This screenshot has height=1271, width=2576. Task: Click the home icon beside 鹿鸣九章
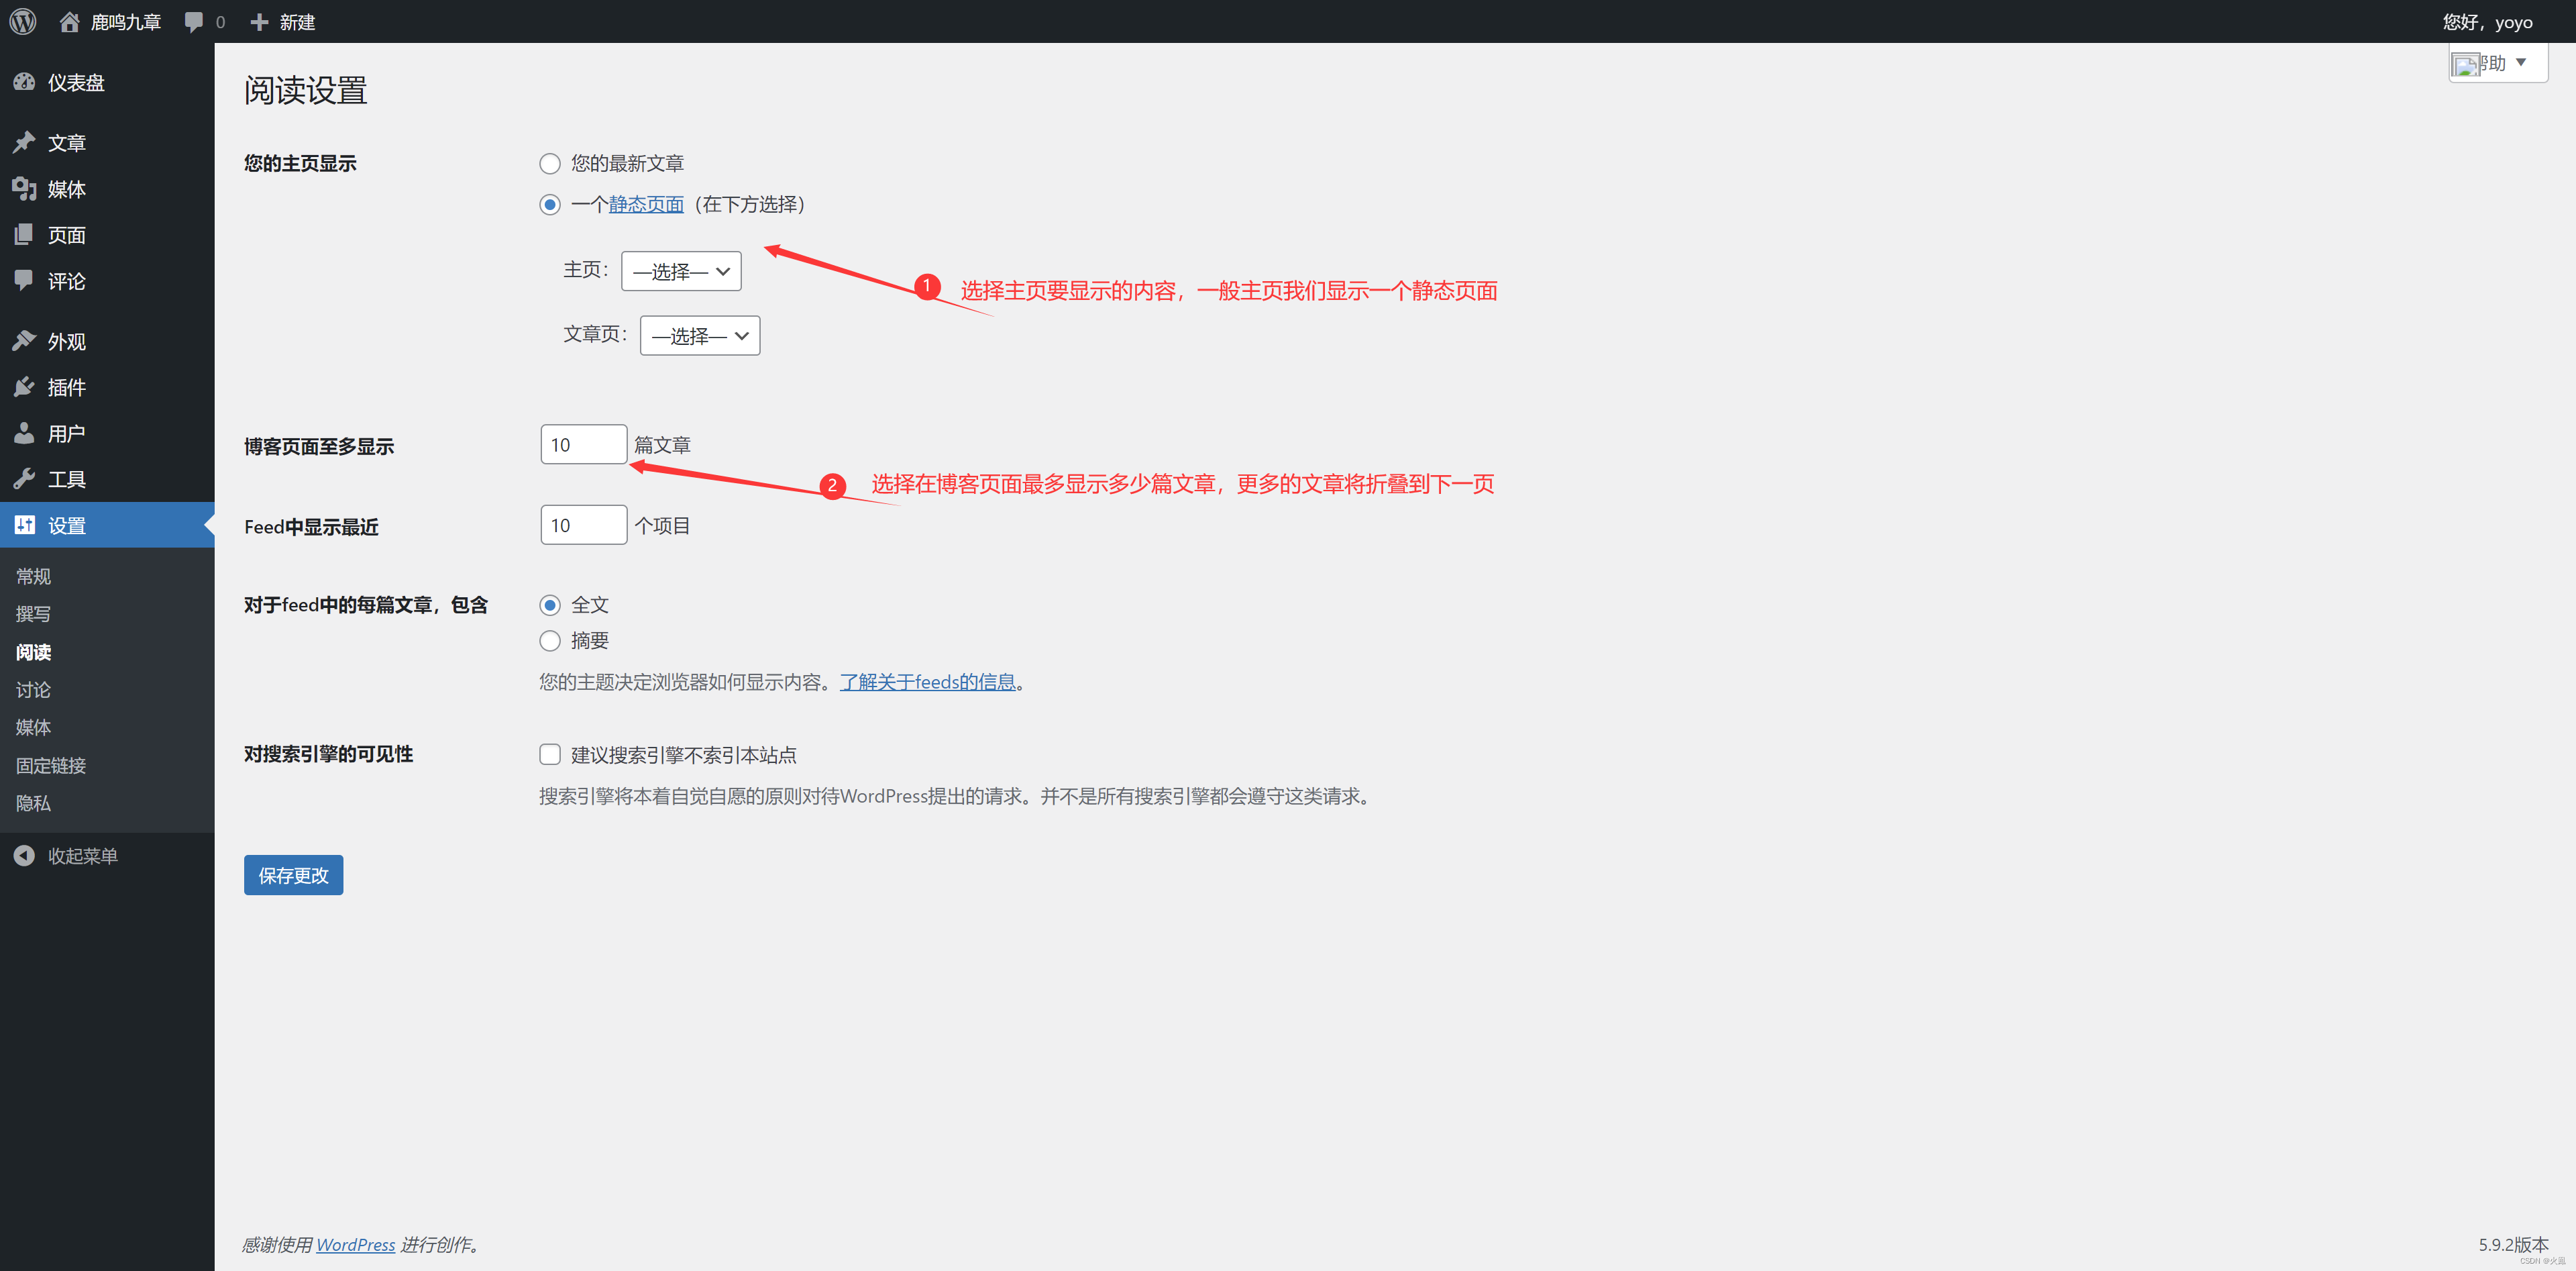69,21
